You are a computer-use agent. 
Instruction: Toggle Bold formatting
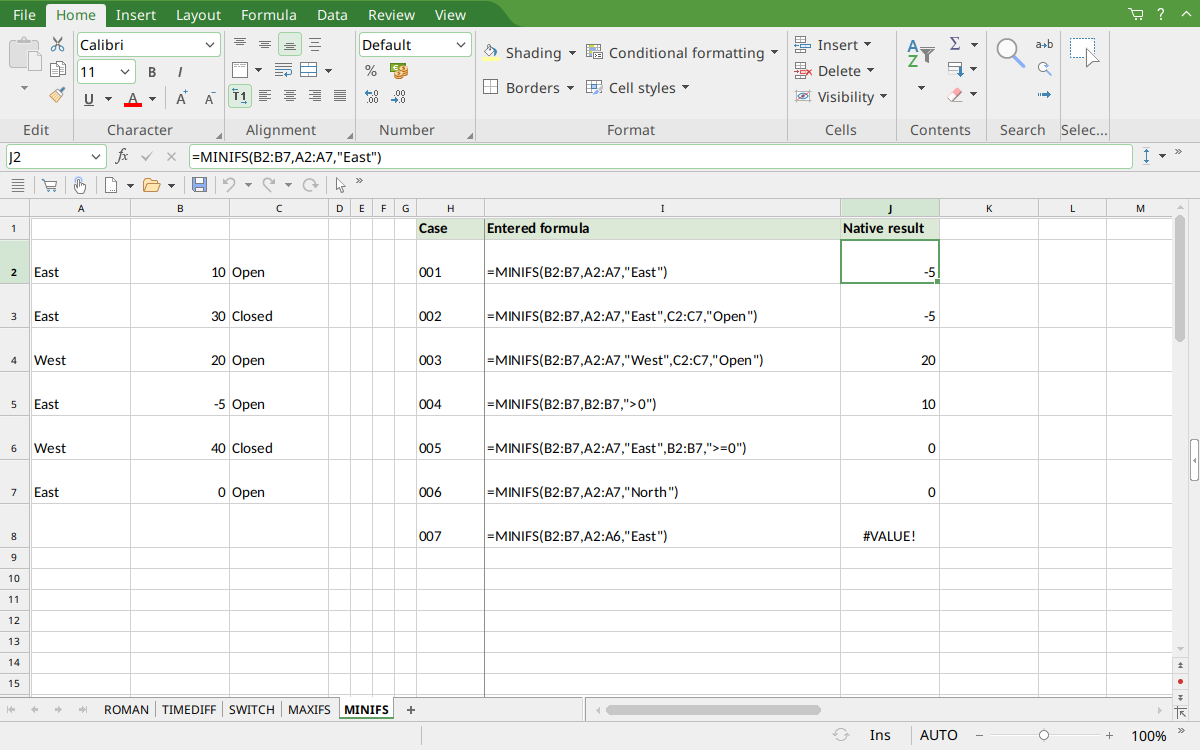point(152,72)
